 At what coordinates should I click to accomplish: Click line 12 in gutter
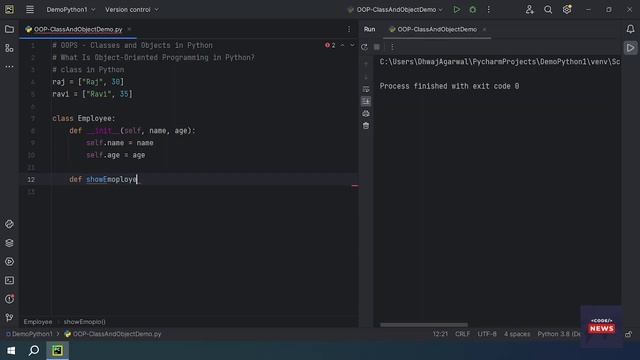click(x=31, y=179)
